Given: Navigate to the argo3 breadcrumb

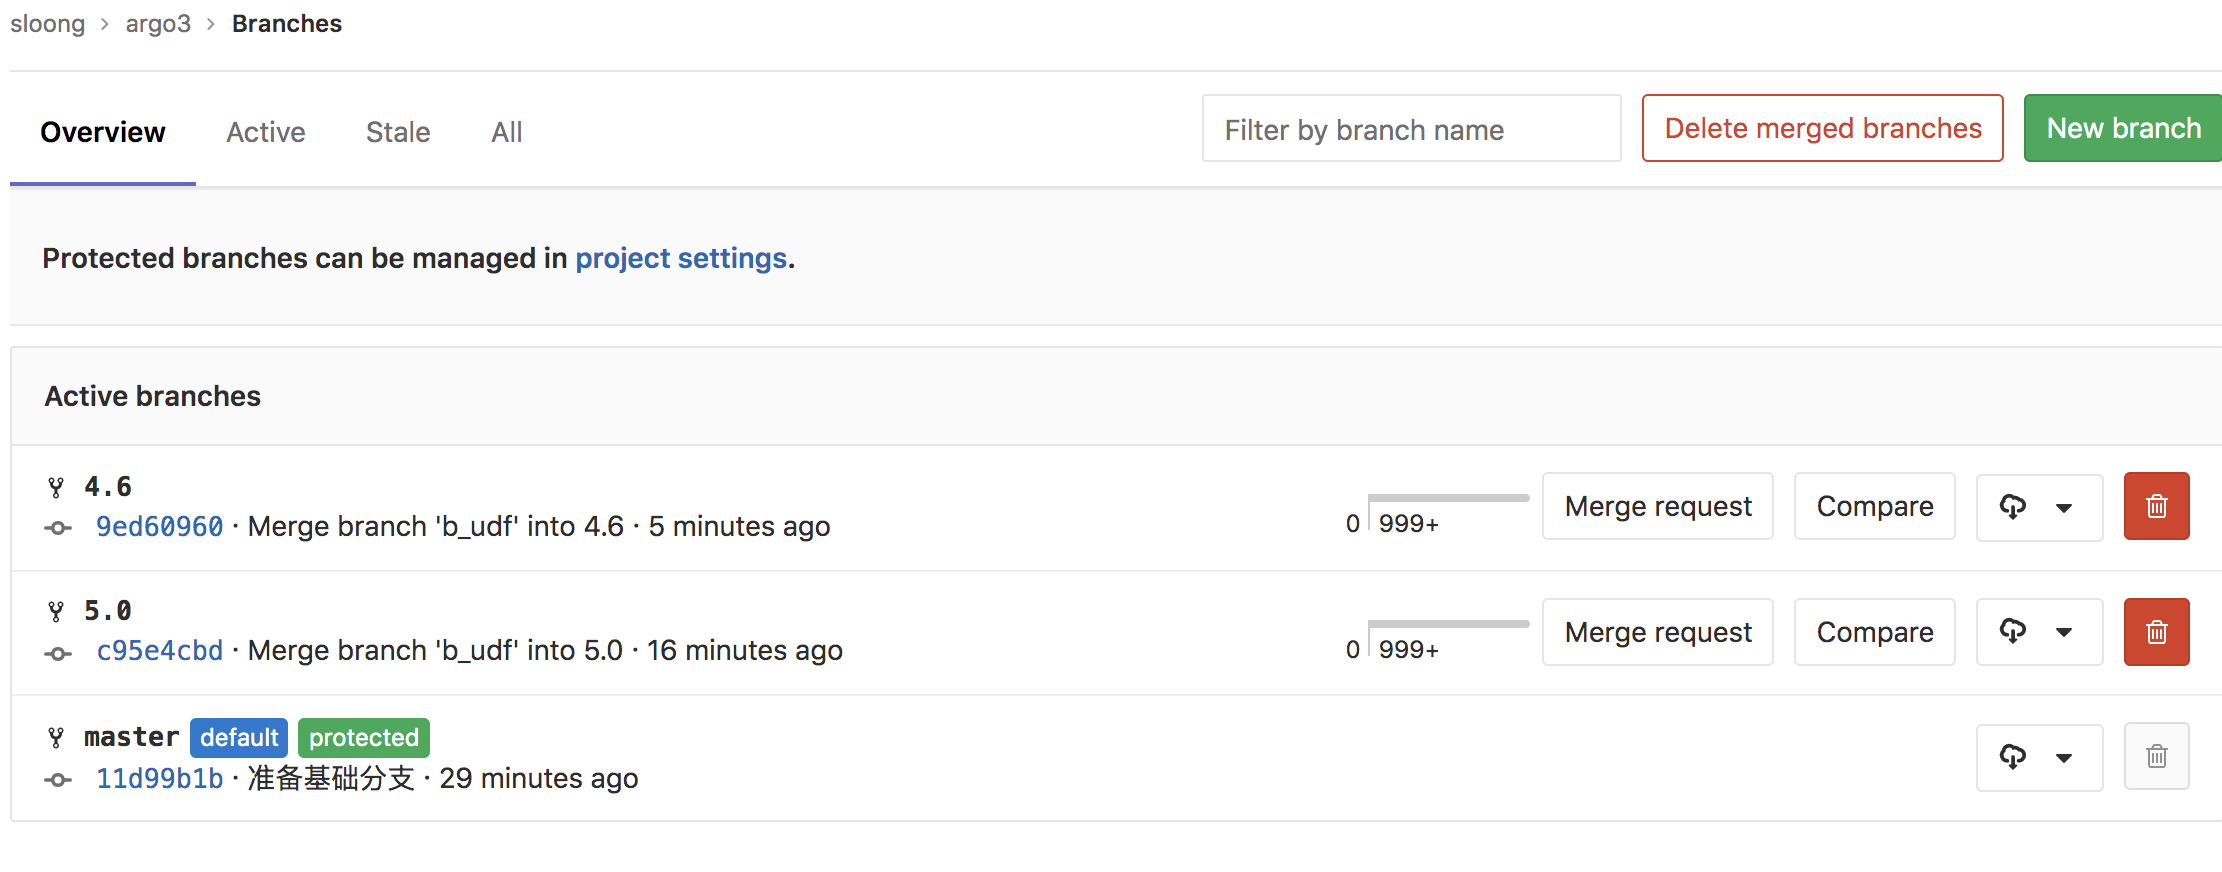Looking at the screenshot, I should pos(158,23).
